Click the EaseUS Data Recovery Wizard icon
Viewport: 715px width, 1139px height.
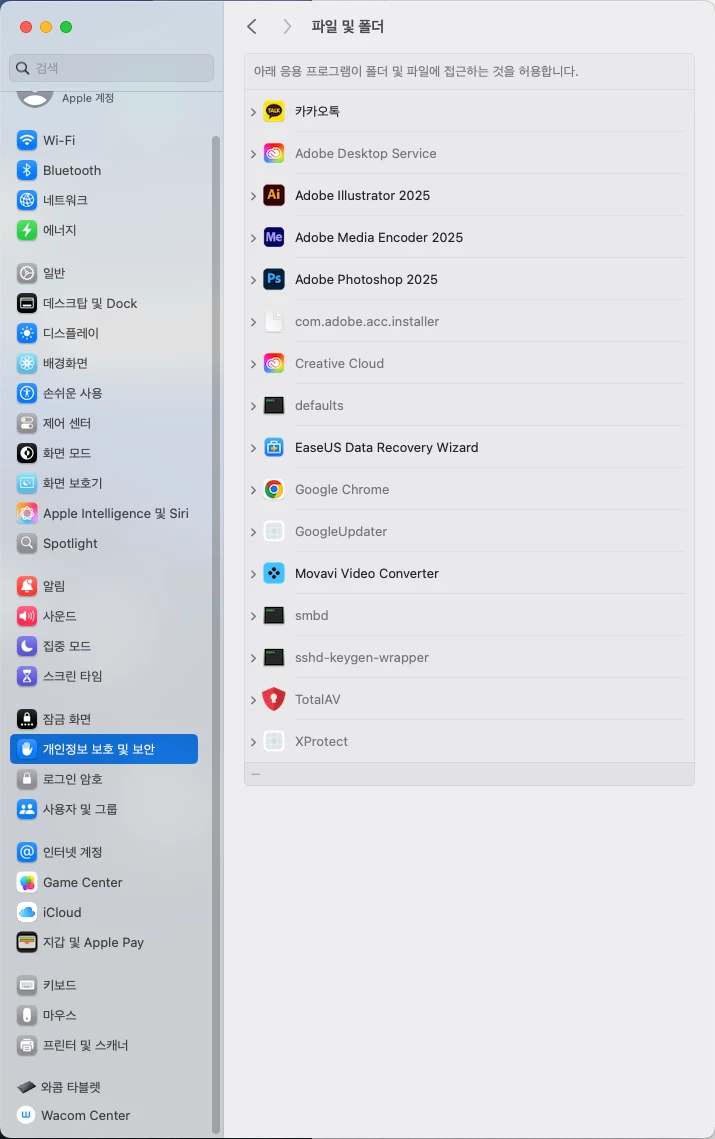coord(274,447)
